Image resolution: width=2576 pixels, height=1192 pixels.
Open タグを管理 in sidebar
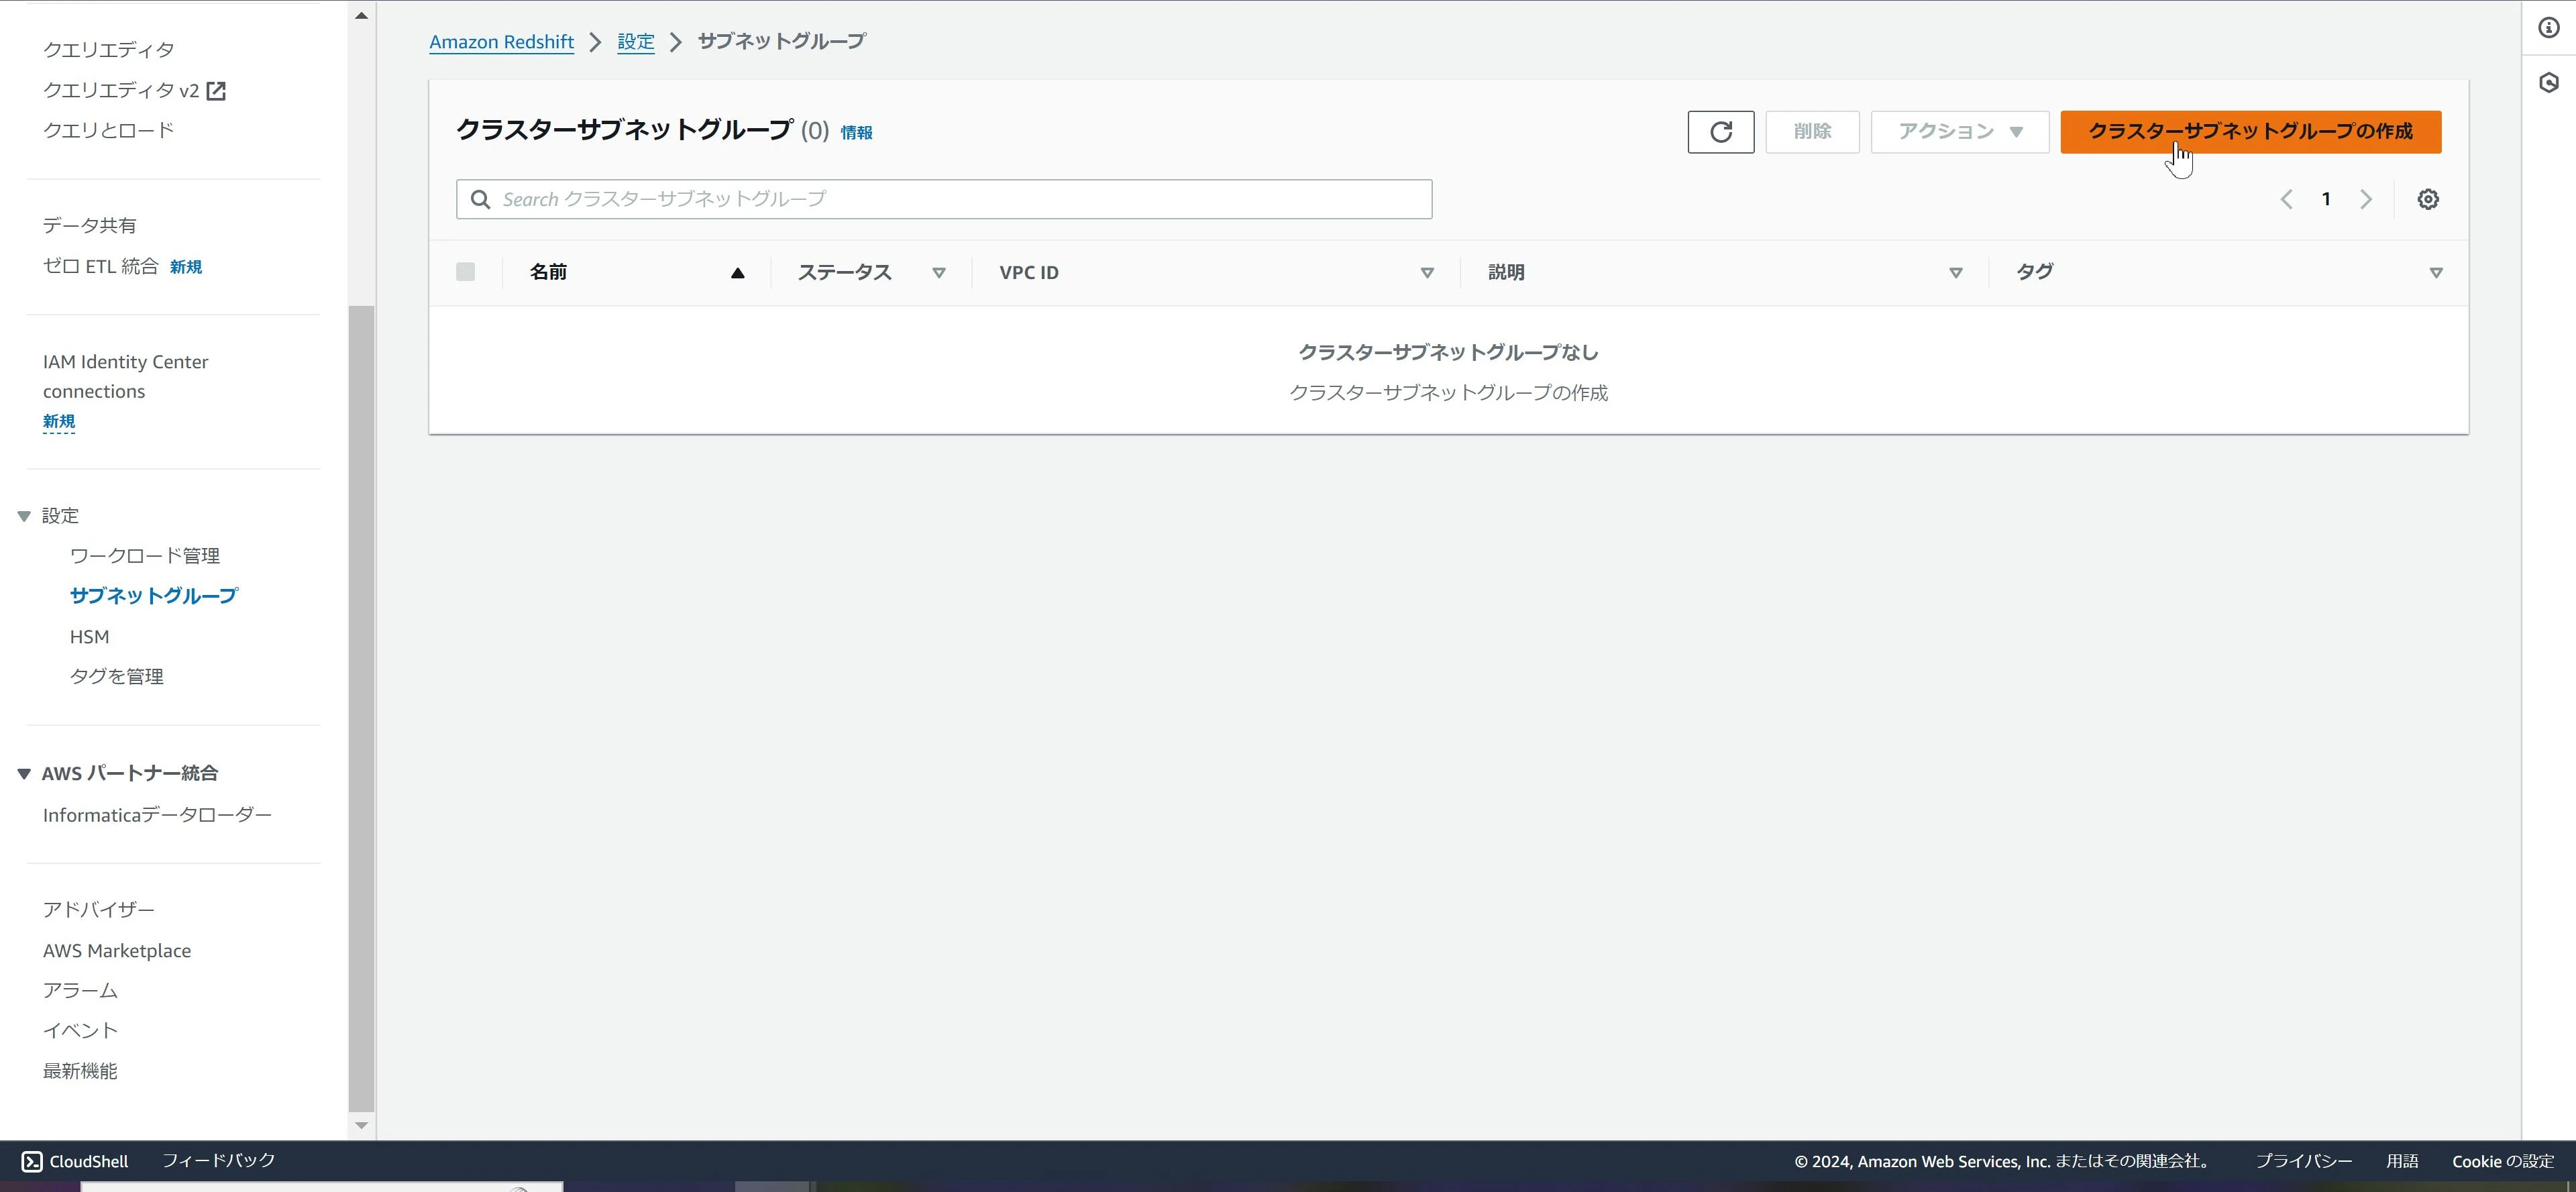coord(116,676)
